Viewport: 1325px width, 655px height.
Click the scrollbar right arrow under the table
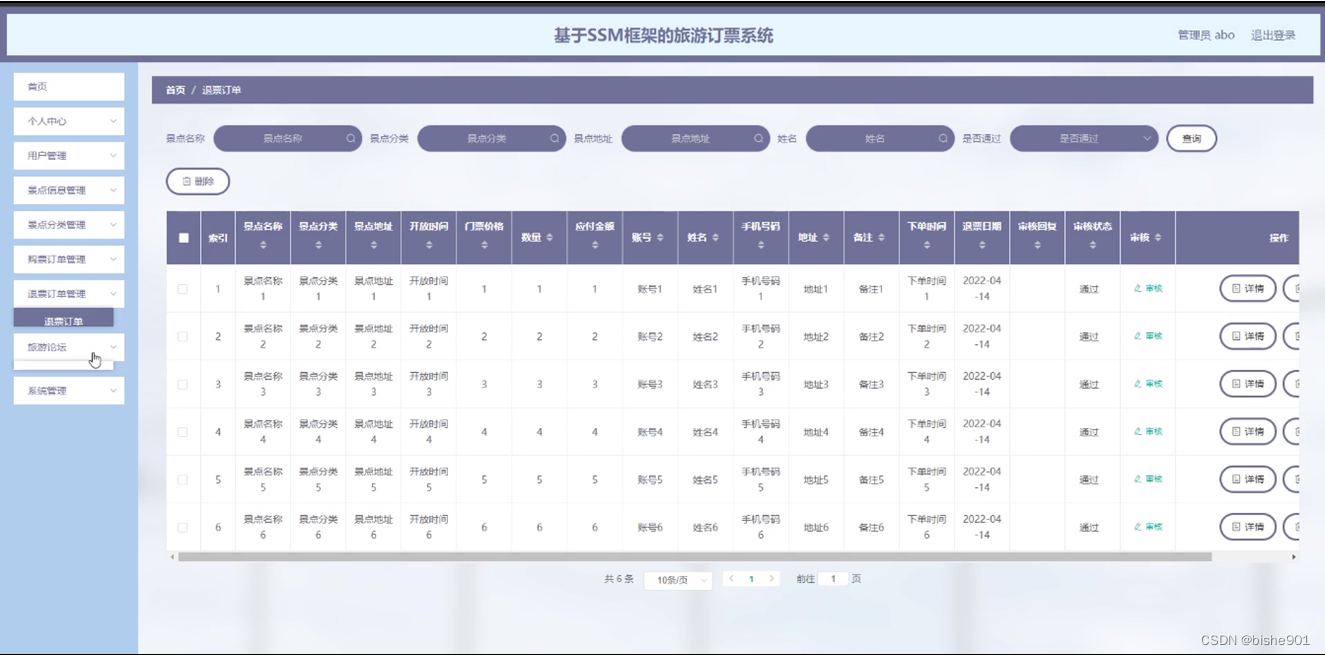(1294, 557)
